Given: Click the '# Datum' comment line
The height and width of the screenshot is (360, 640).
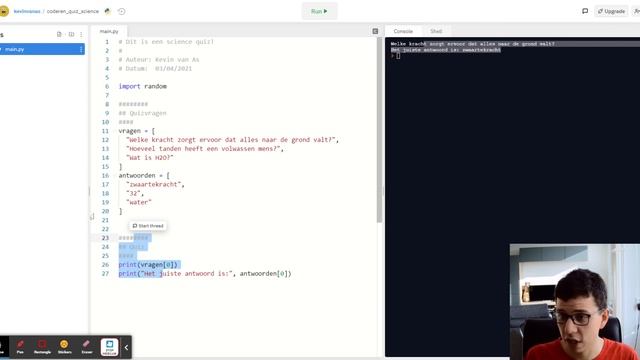Looking at the screenshot, I should tap(155, 69).
